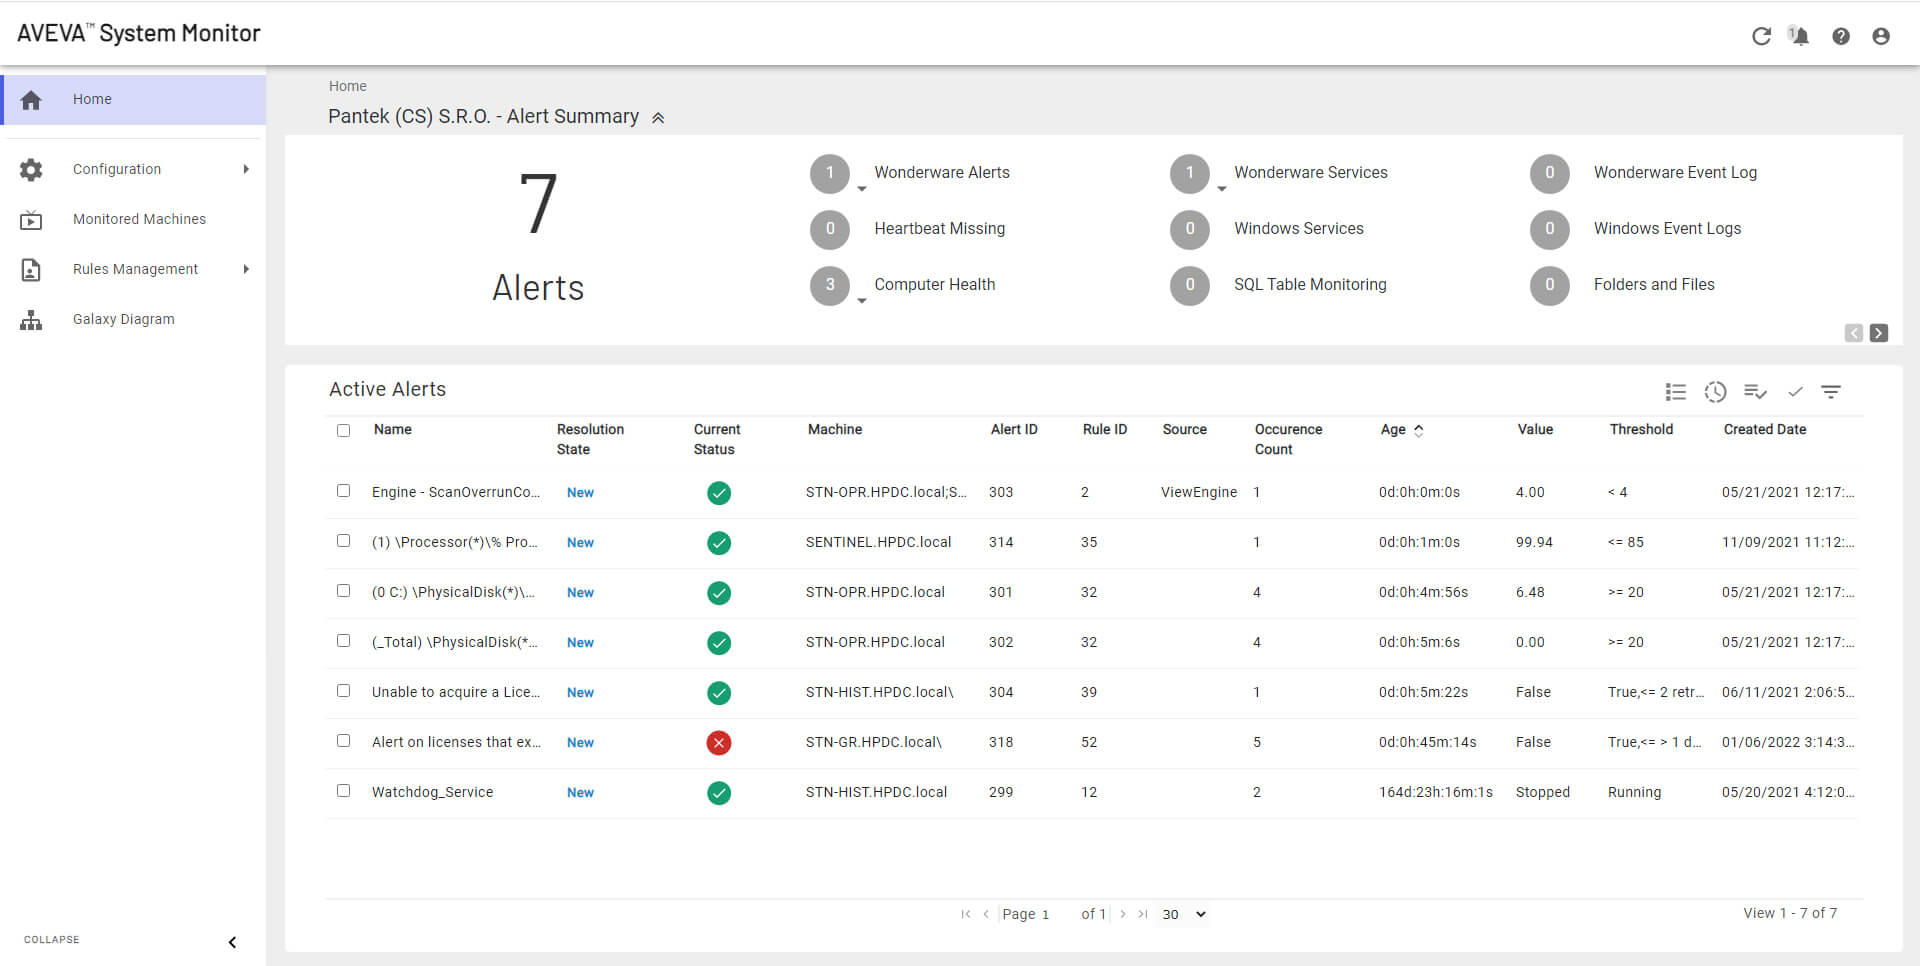Viewport: 1920px width, 966px height.
Task: Click the Galaxy Diagram hierarchy icon
Action: pos(31,320)
